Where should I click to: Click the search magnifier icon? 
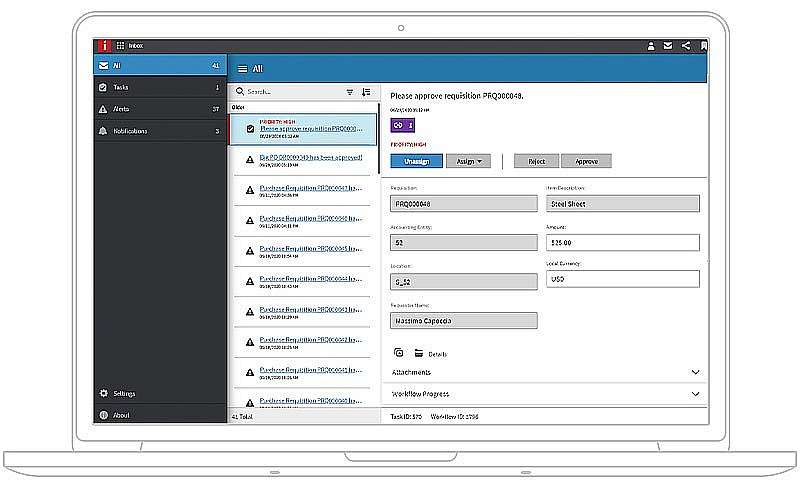click(240, 91)
